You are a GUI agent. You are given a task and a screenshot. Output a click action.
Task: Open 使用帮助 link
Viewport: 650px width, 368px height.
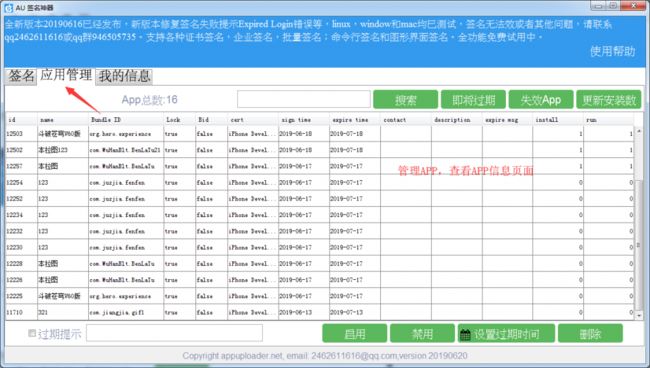pyautogui.click(x=612, y=51)
